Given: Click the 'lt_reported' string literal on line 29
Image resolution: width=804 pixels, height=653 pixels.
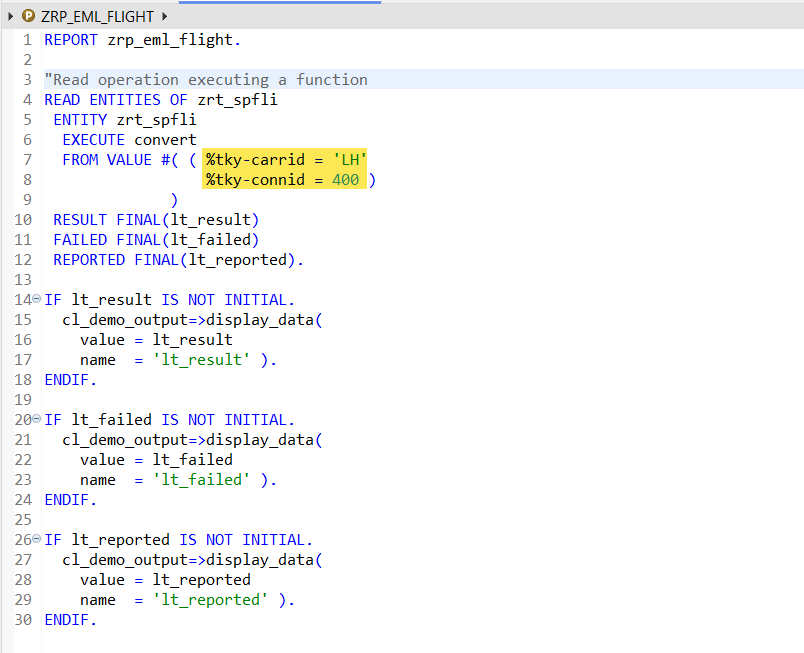Looking at the screenshot, I should coord(210,599).
